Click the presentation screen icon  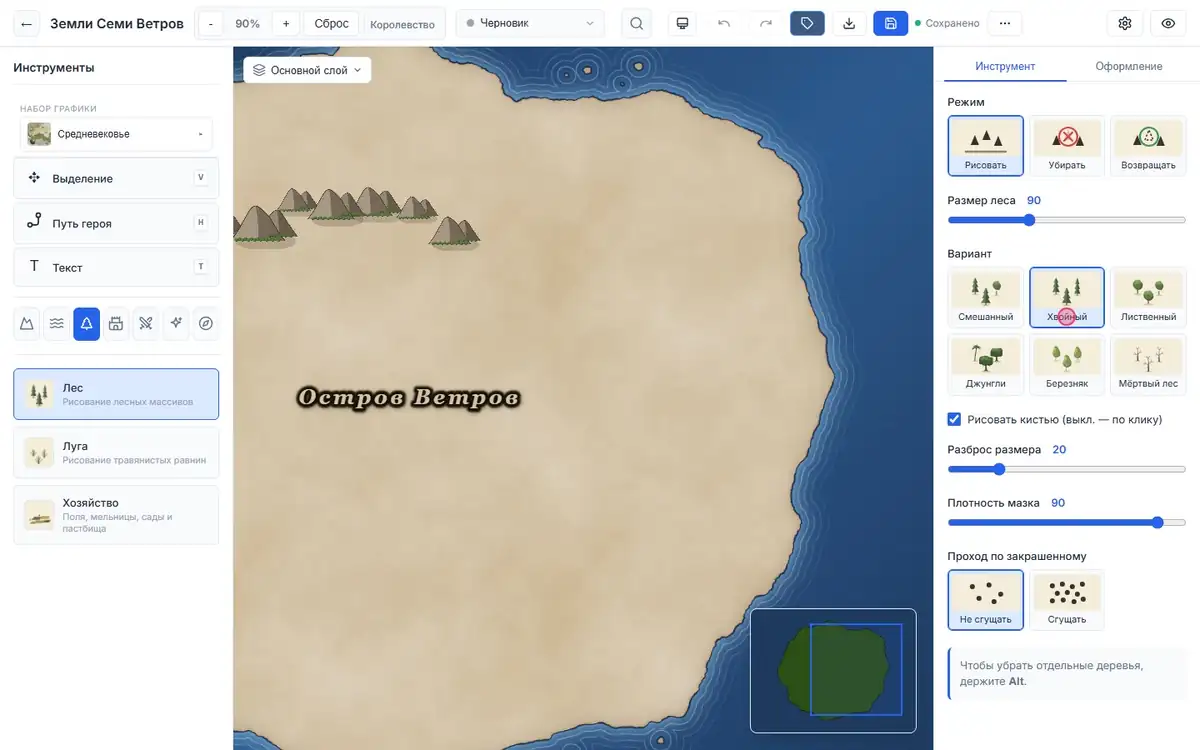coord(683,23)
